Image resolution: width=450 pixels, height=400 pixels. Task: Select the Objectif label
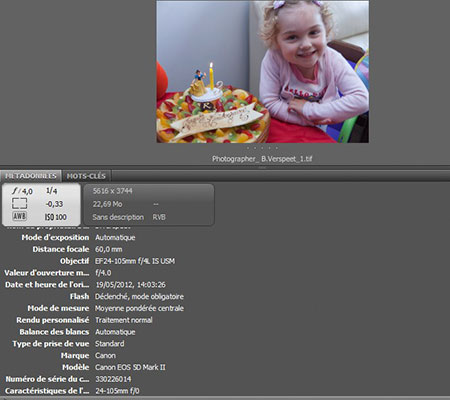click(x=74, y=261)
